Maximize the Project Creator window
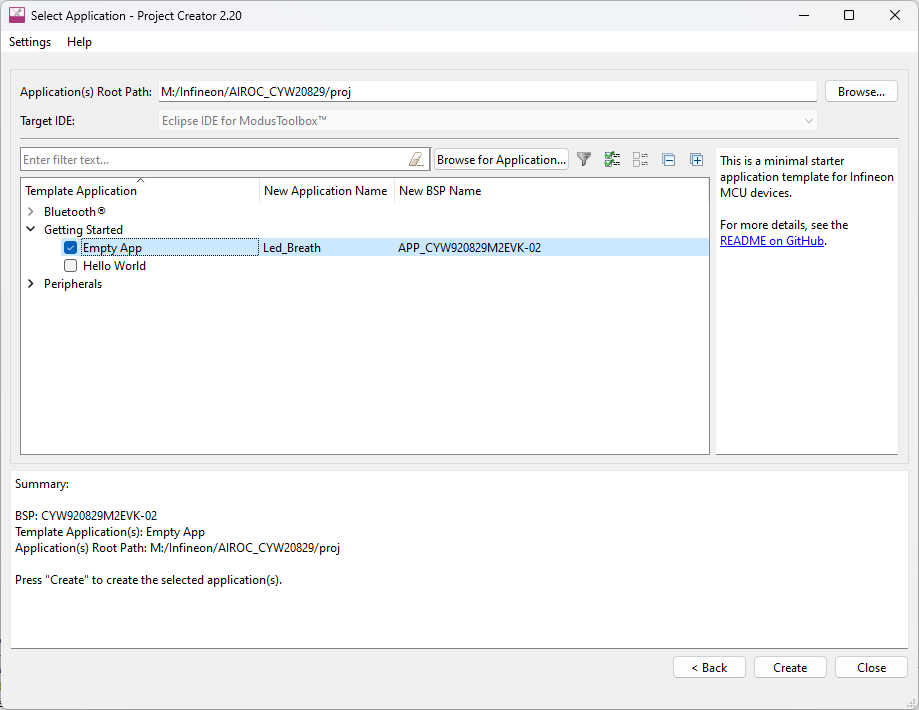This screenshot has height=710, width=919. click(x=849, y=15)
